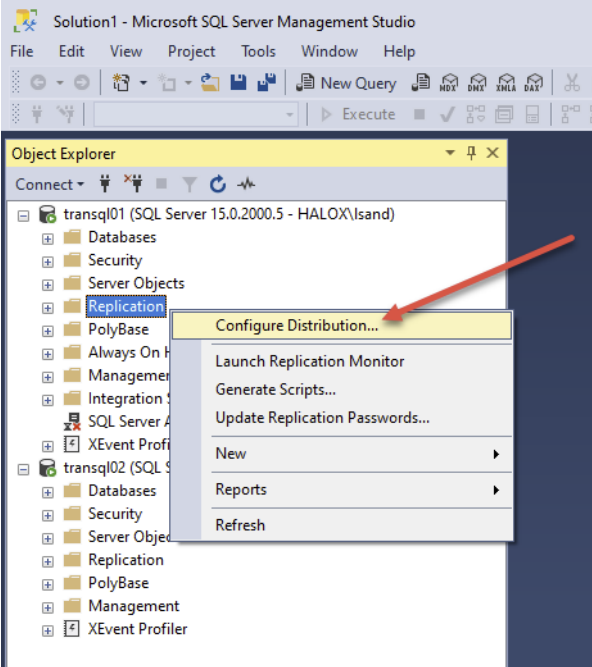Expand XEvent Profiler under transql01

click(x=48, y=446)
